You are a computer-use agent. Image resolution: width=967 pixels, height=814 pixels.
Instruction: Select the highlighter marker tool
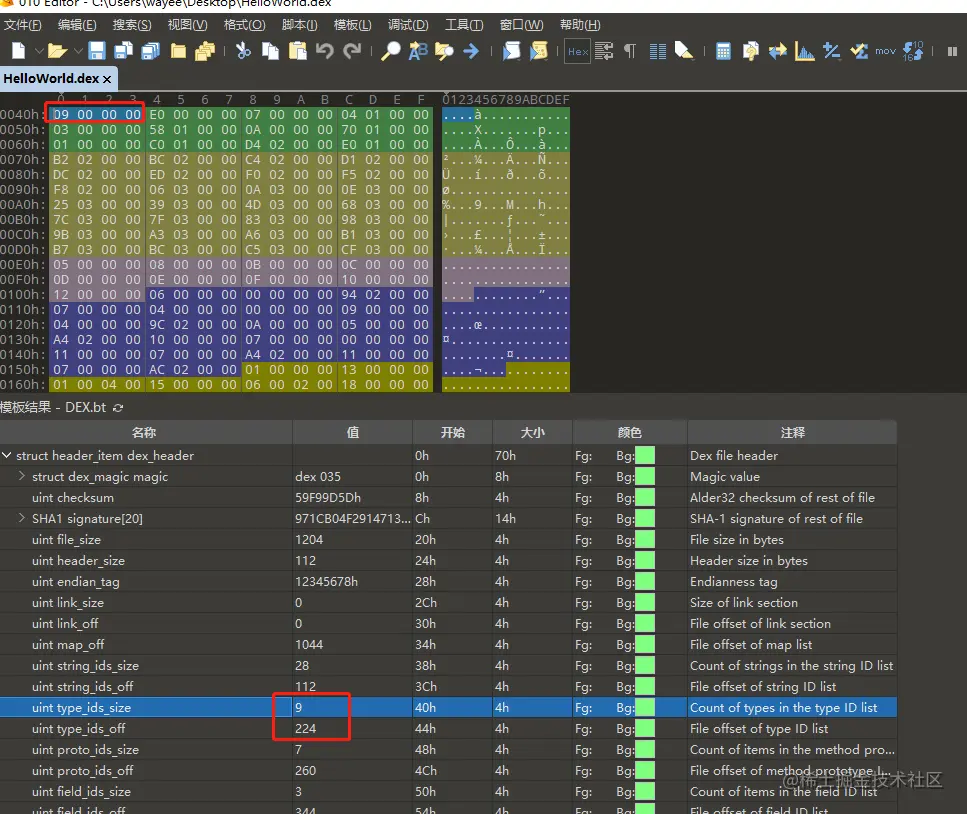[x=684, y=51]
